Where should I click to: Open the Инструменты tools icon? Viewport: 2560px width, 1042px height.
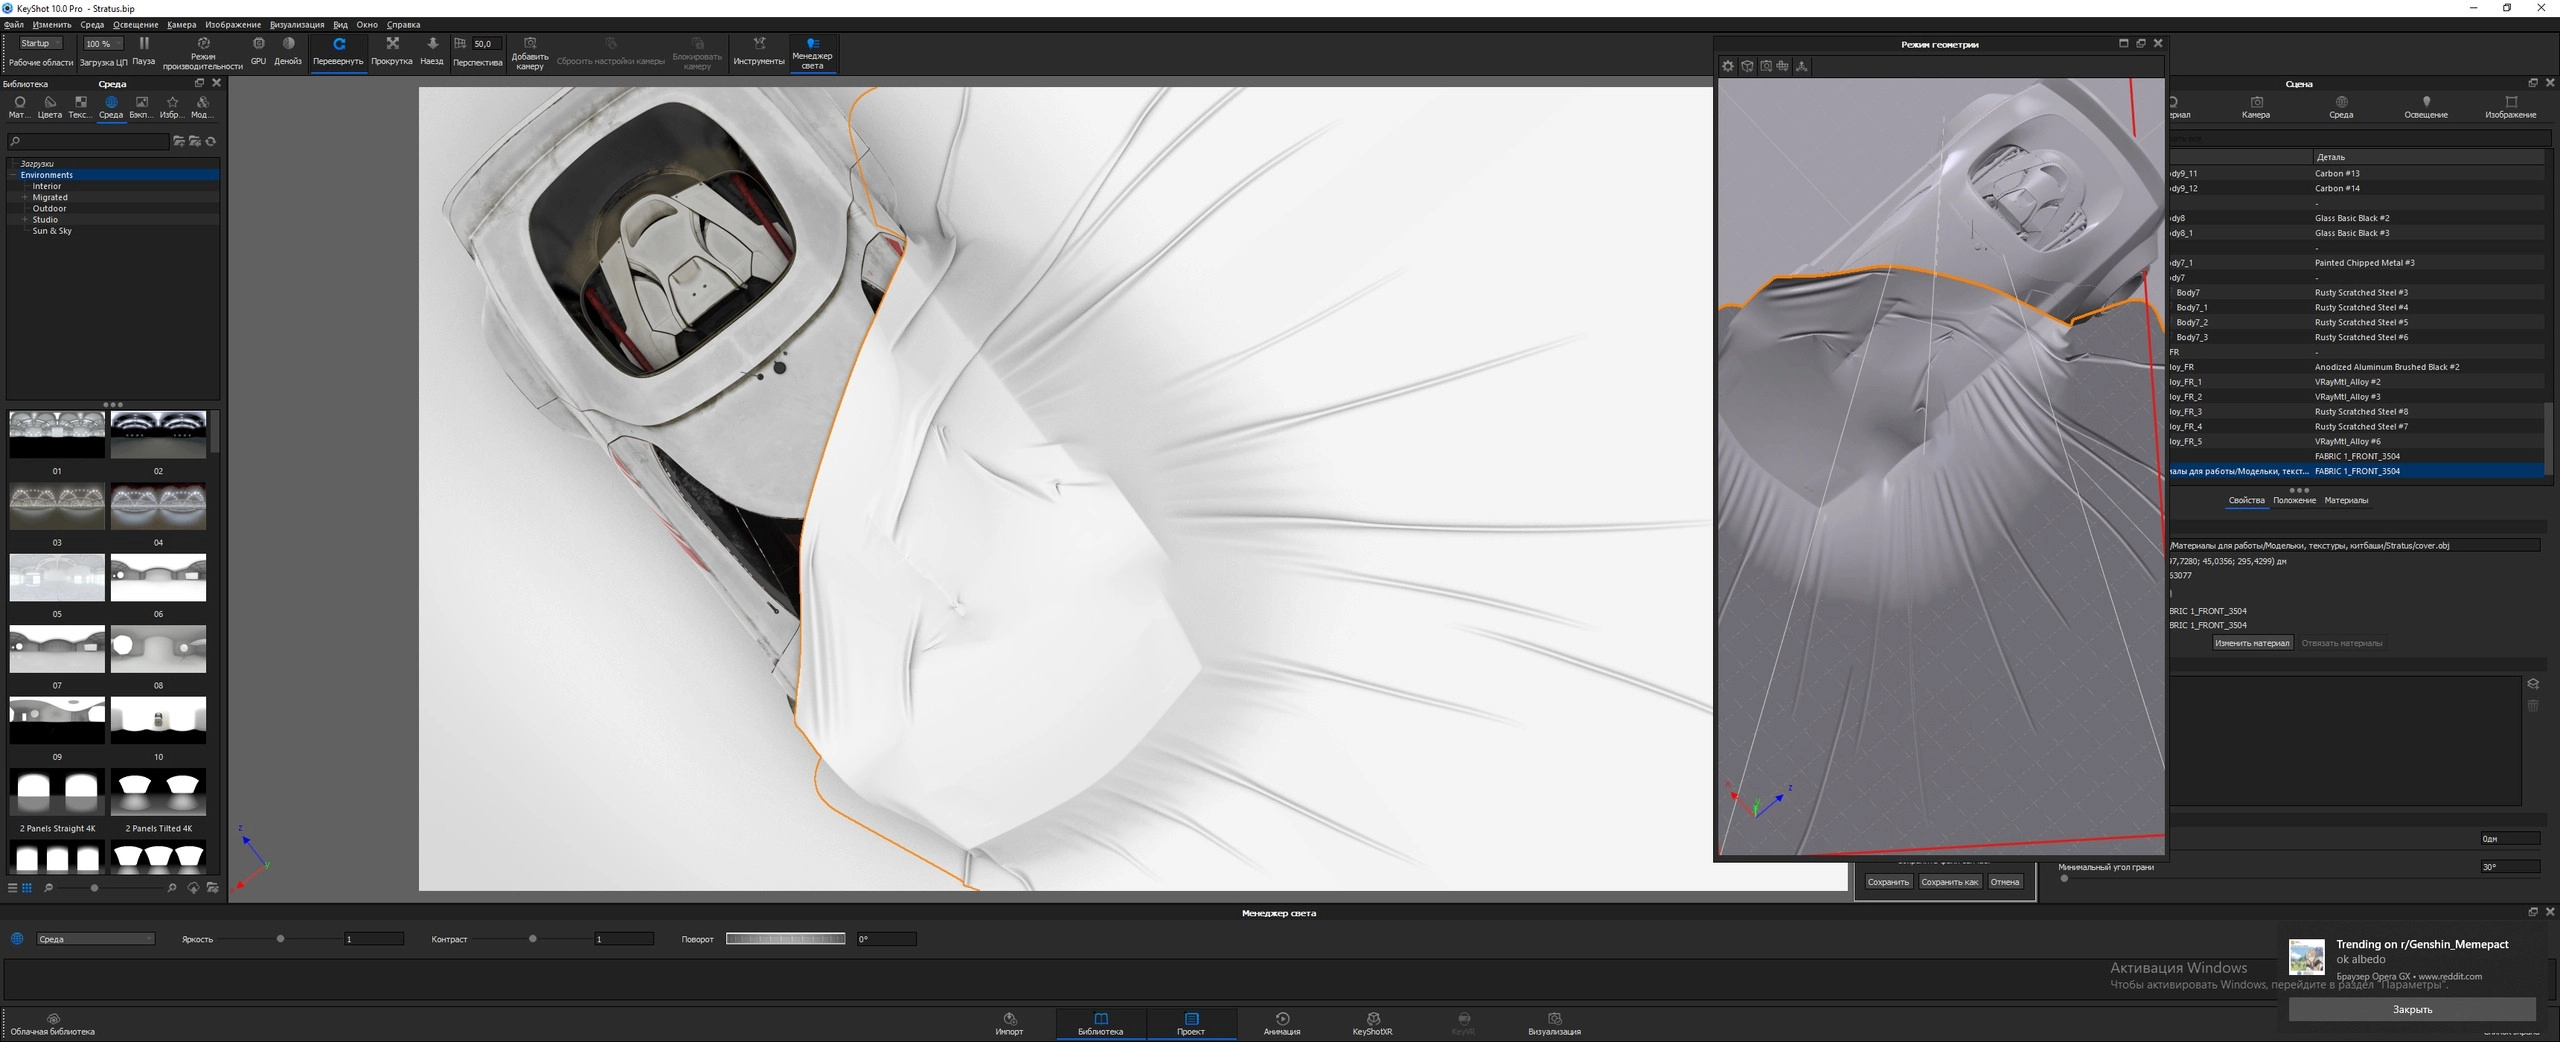click(x=759, y=45)
